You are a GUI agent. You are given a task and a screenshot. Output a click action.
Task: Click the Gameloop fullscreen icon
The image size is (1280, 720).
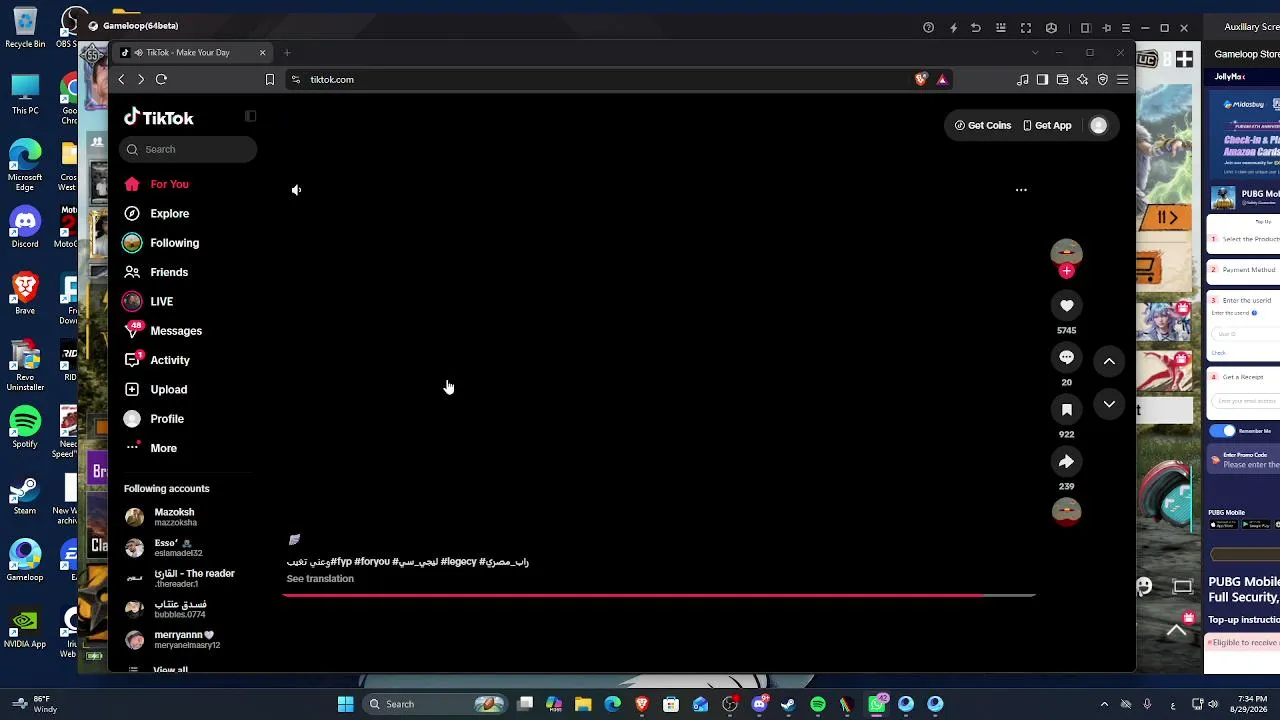coord(1025,27)
